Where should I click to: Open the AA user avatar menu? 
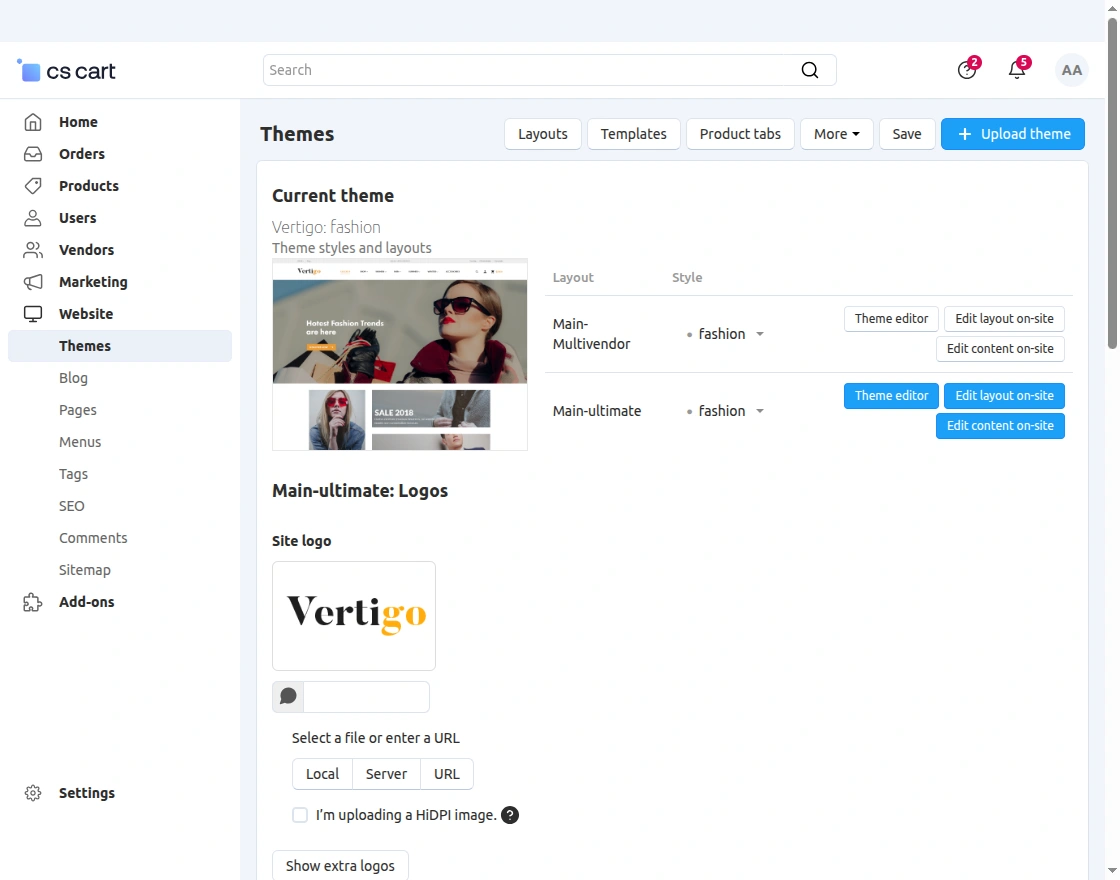(1071, 70)
